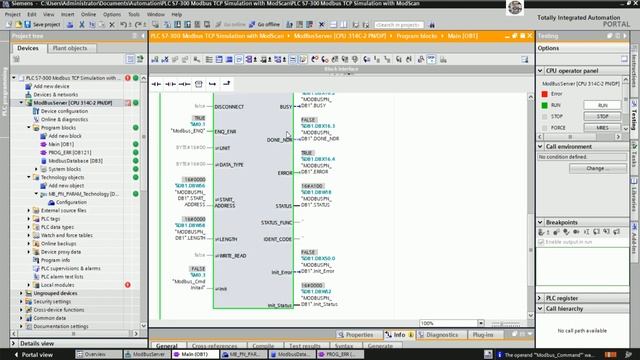Open the Options menu

pos(112,14)
